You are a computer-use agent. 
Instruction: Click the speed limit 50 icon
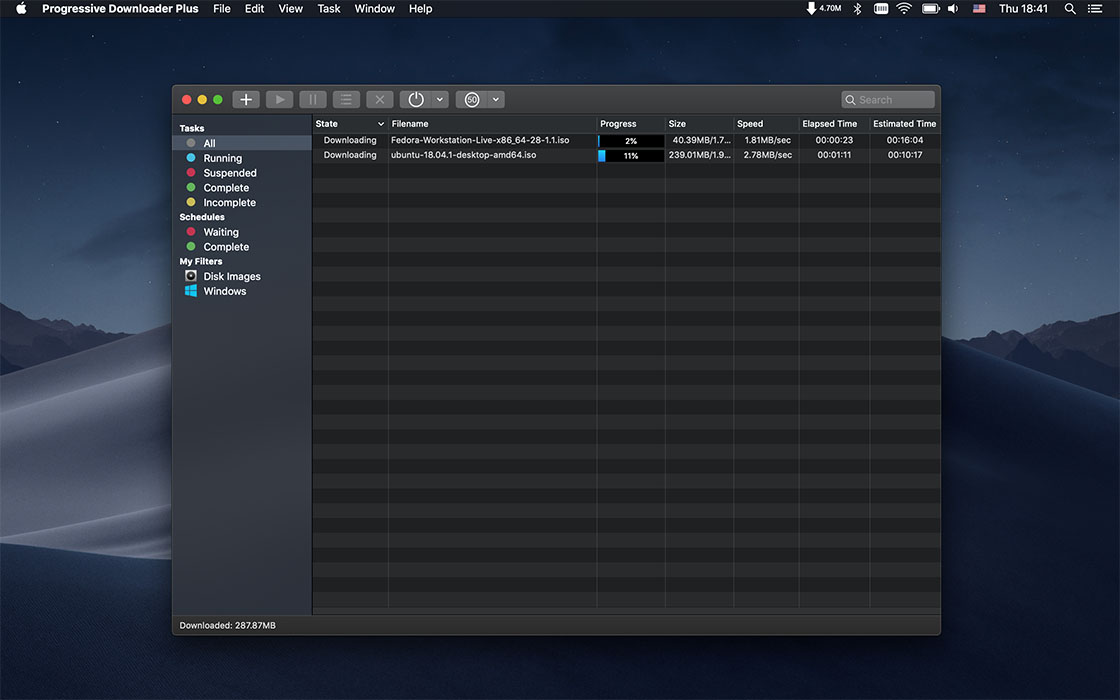(472, 100)
